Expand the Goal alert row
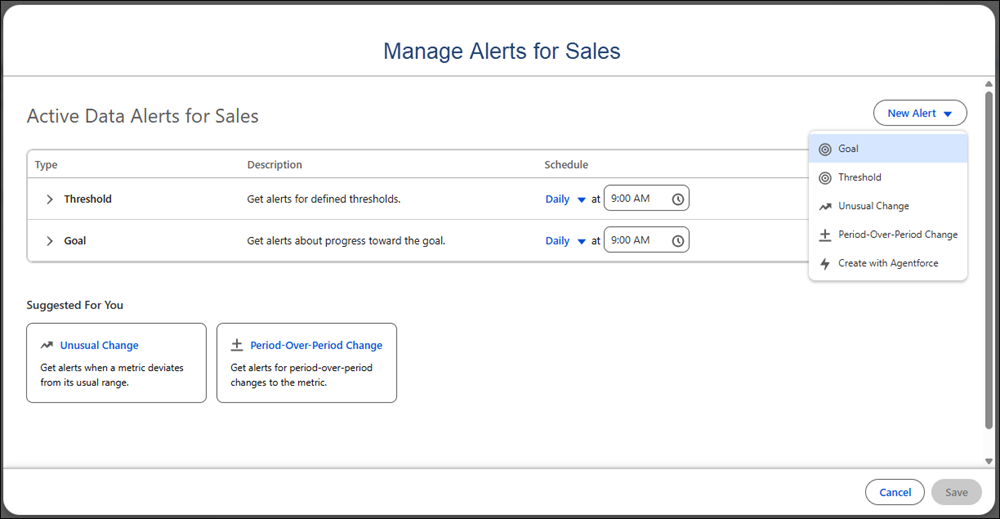 pos(49,241)
